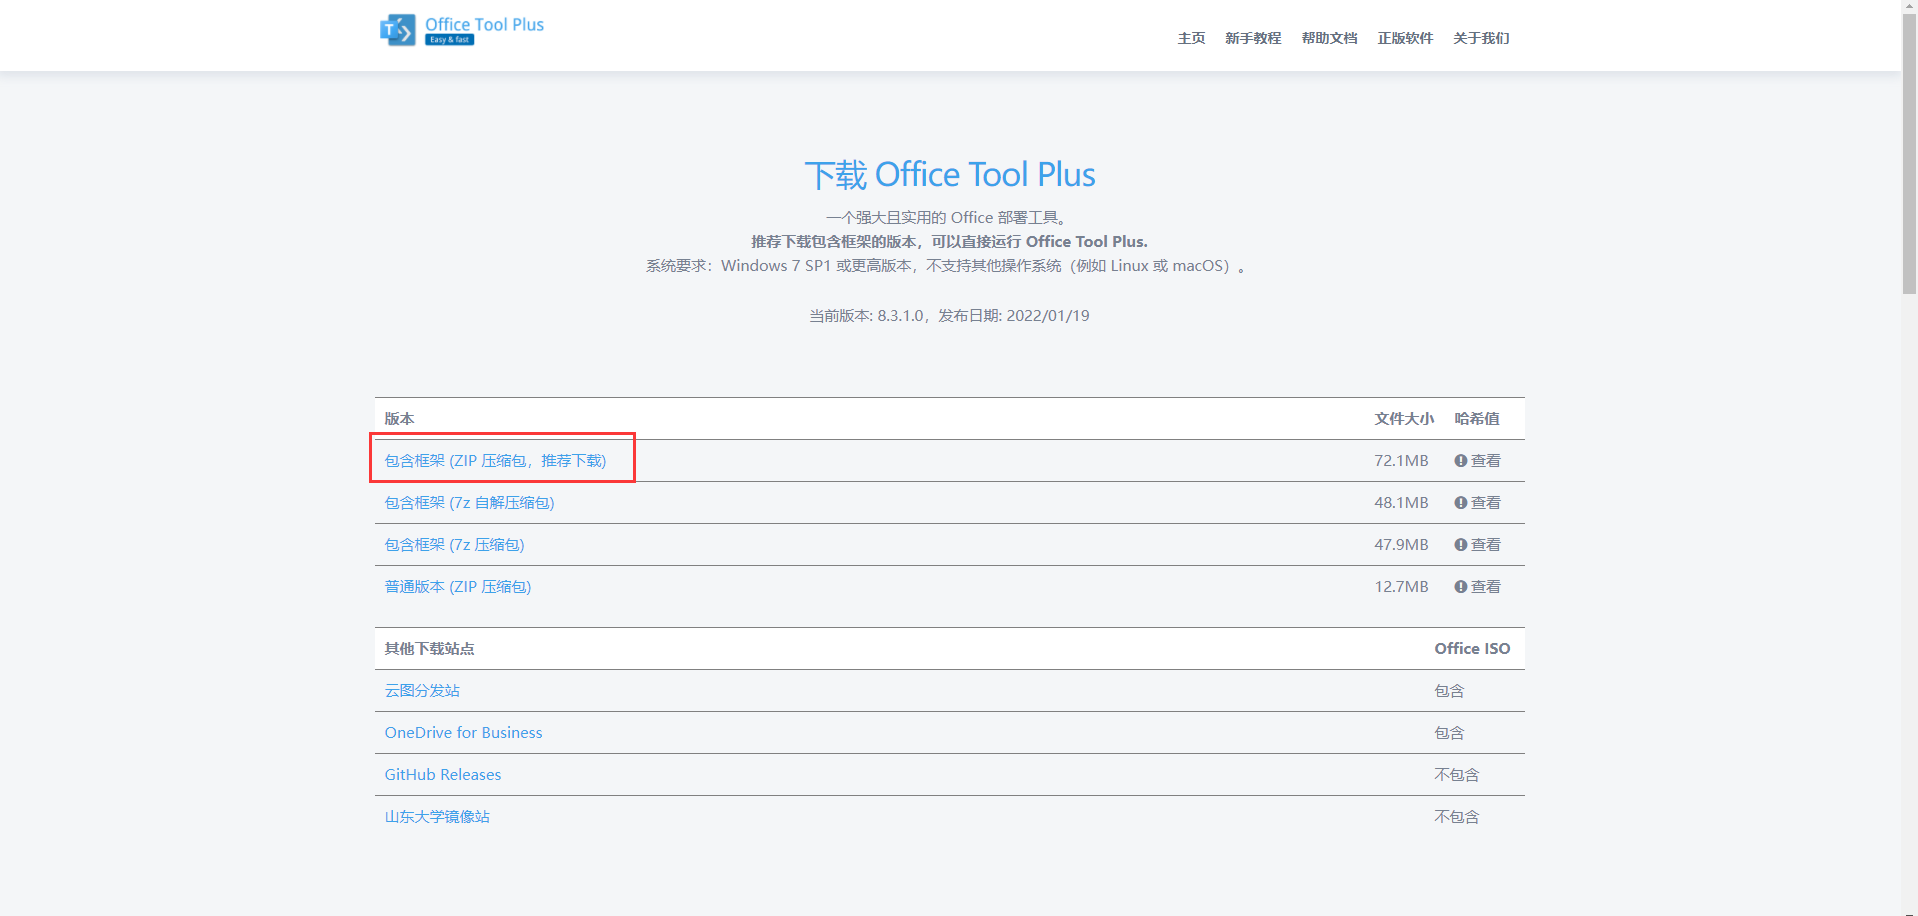Viewport: 1918px width, 916px height.
Task: Open the 新手教程 nav item
Action: [1253, 38]
